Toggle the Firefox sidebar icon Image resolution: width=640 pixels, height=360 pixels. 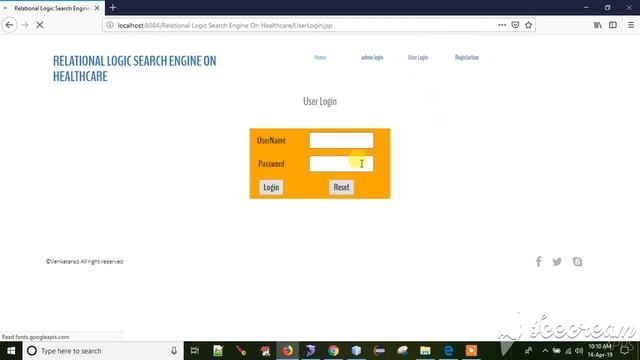pyautogui.click(x=613, y=25)
